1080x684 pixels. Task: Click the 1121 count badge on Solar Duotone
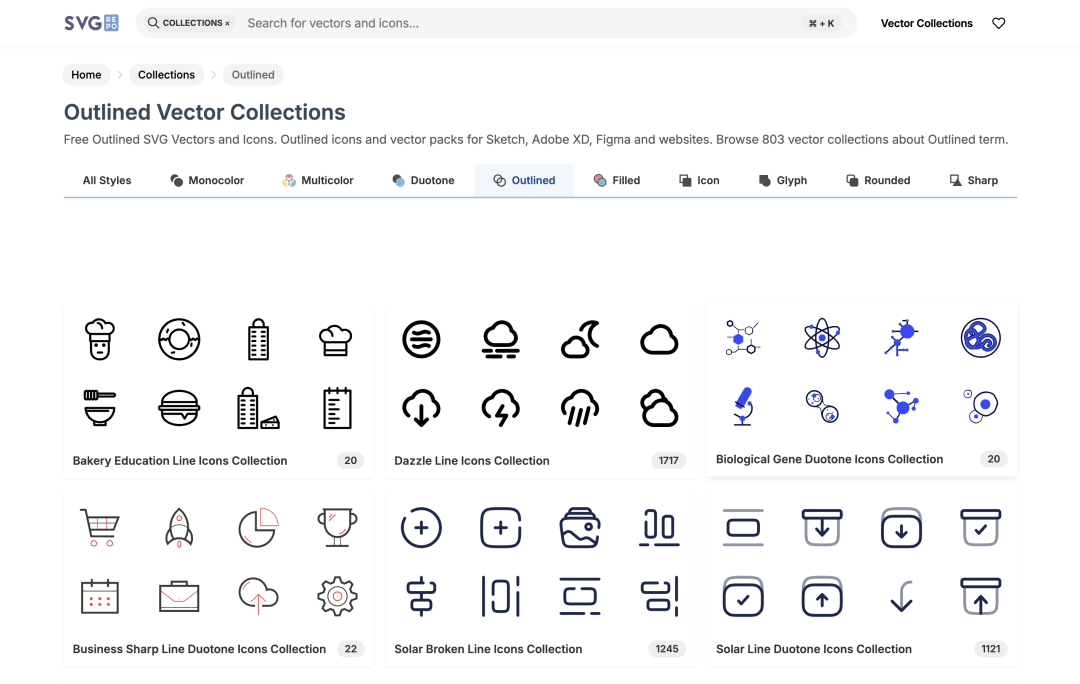pyautogui.click(x=990, y=649)
